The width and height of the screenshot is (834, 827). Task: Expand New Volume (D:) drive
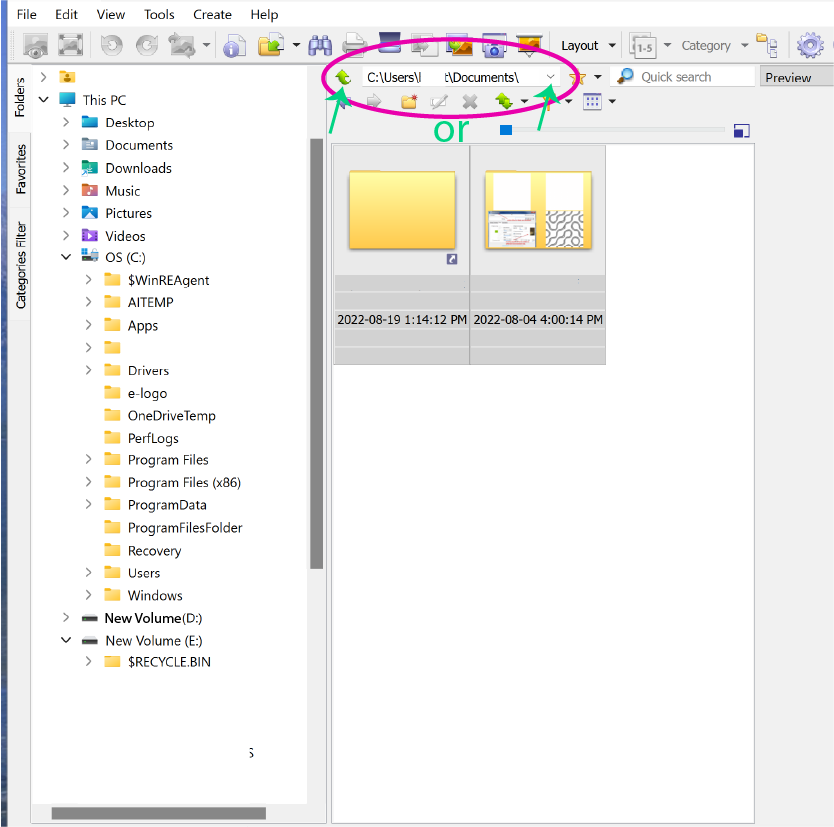coord(66,618)
